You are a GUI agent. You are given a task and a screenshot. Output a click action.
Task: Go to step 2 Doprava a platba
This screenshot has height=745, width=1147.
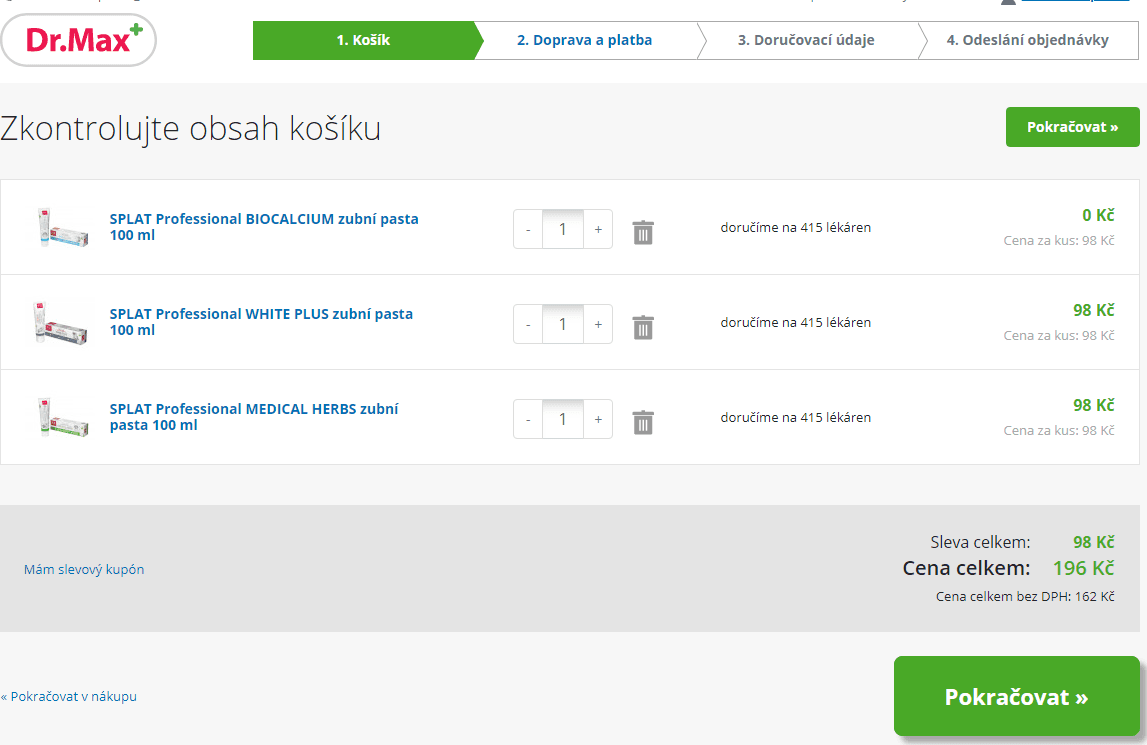584,40
